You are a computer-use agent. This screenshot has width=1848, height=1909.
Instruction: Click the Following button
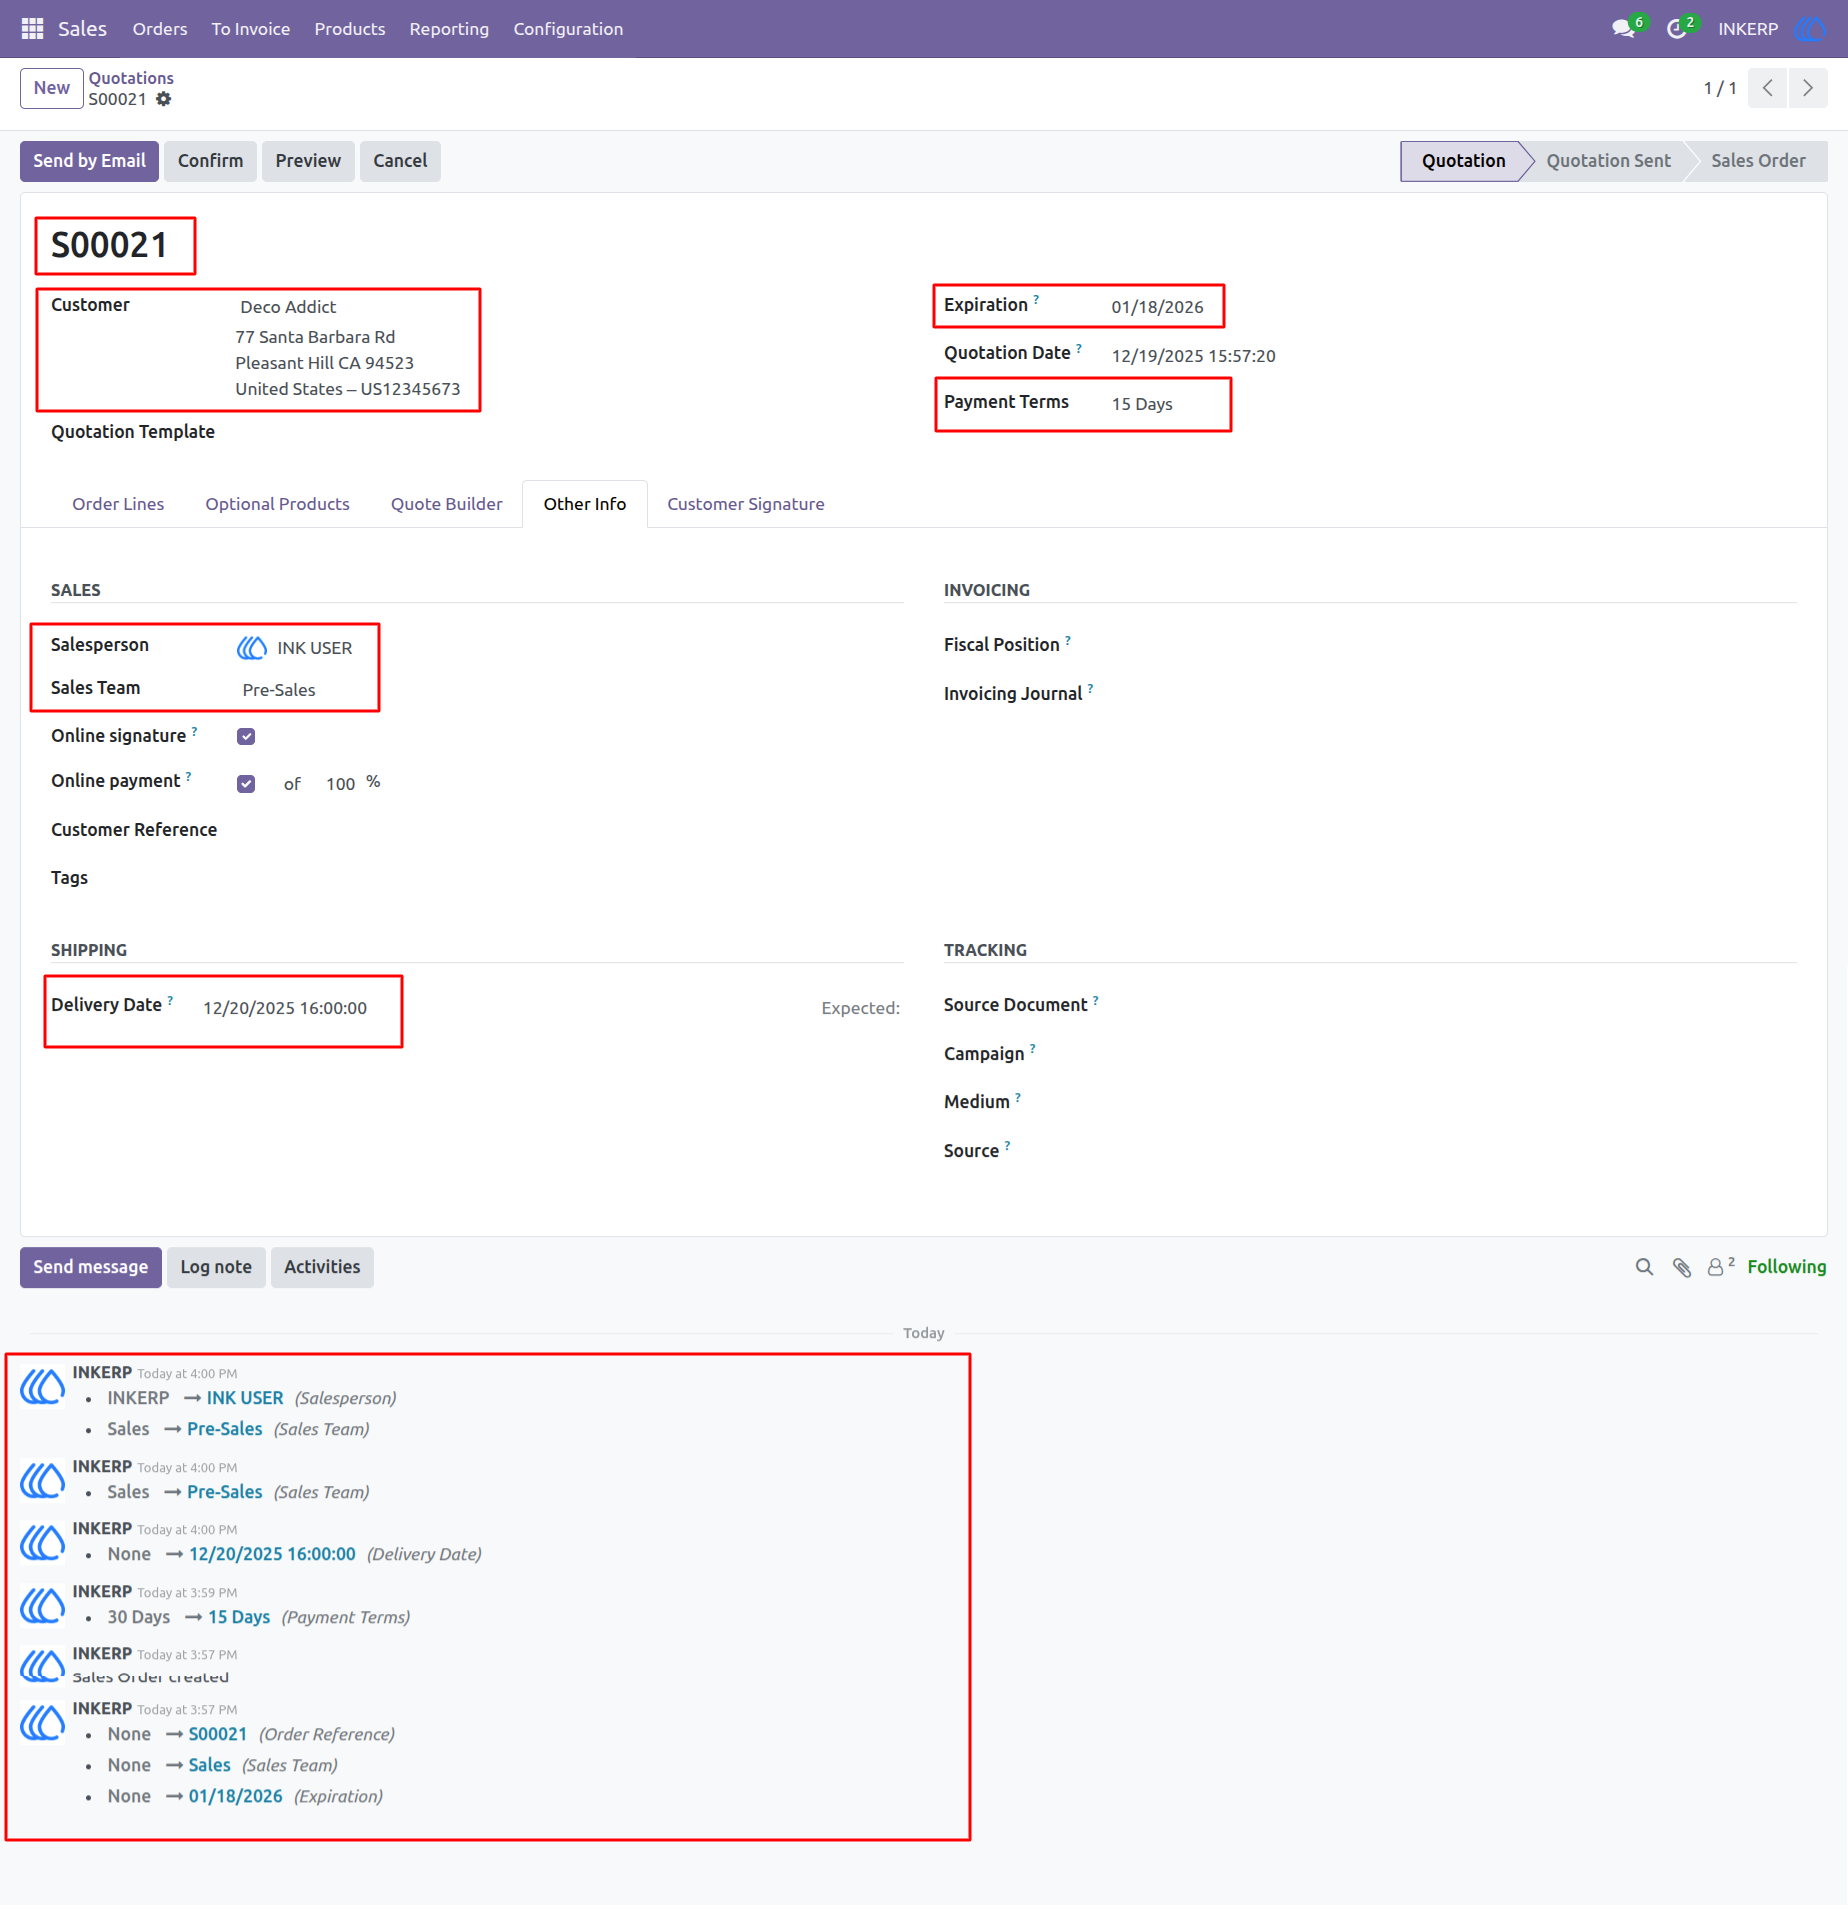point(1787,1267)
